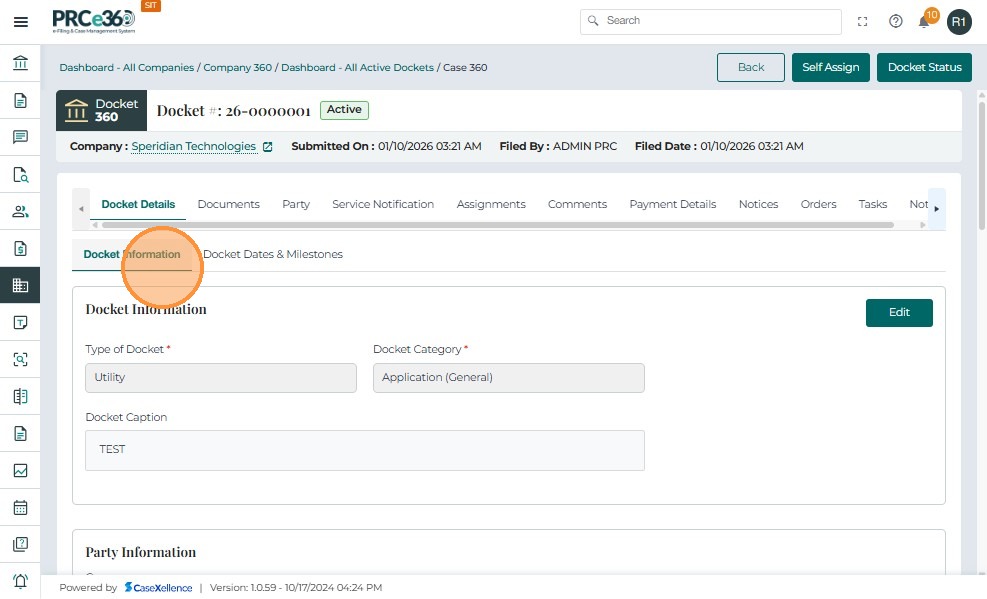
Task: Click the Docket Category field
Action: coord(509,378)
